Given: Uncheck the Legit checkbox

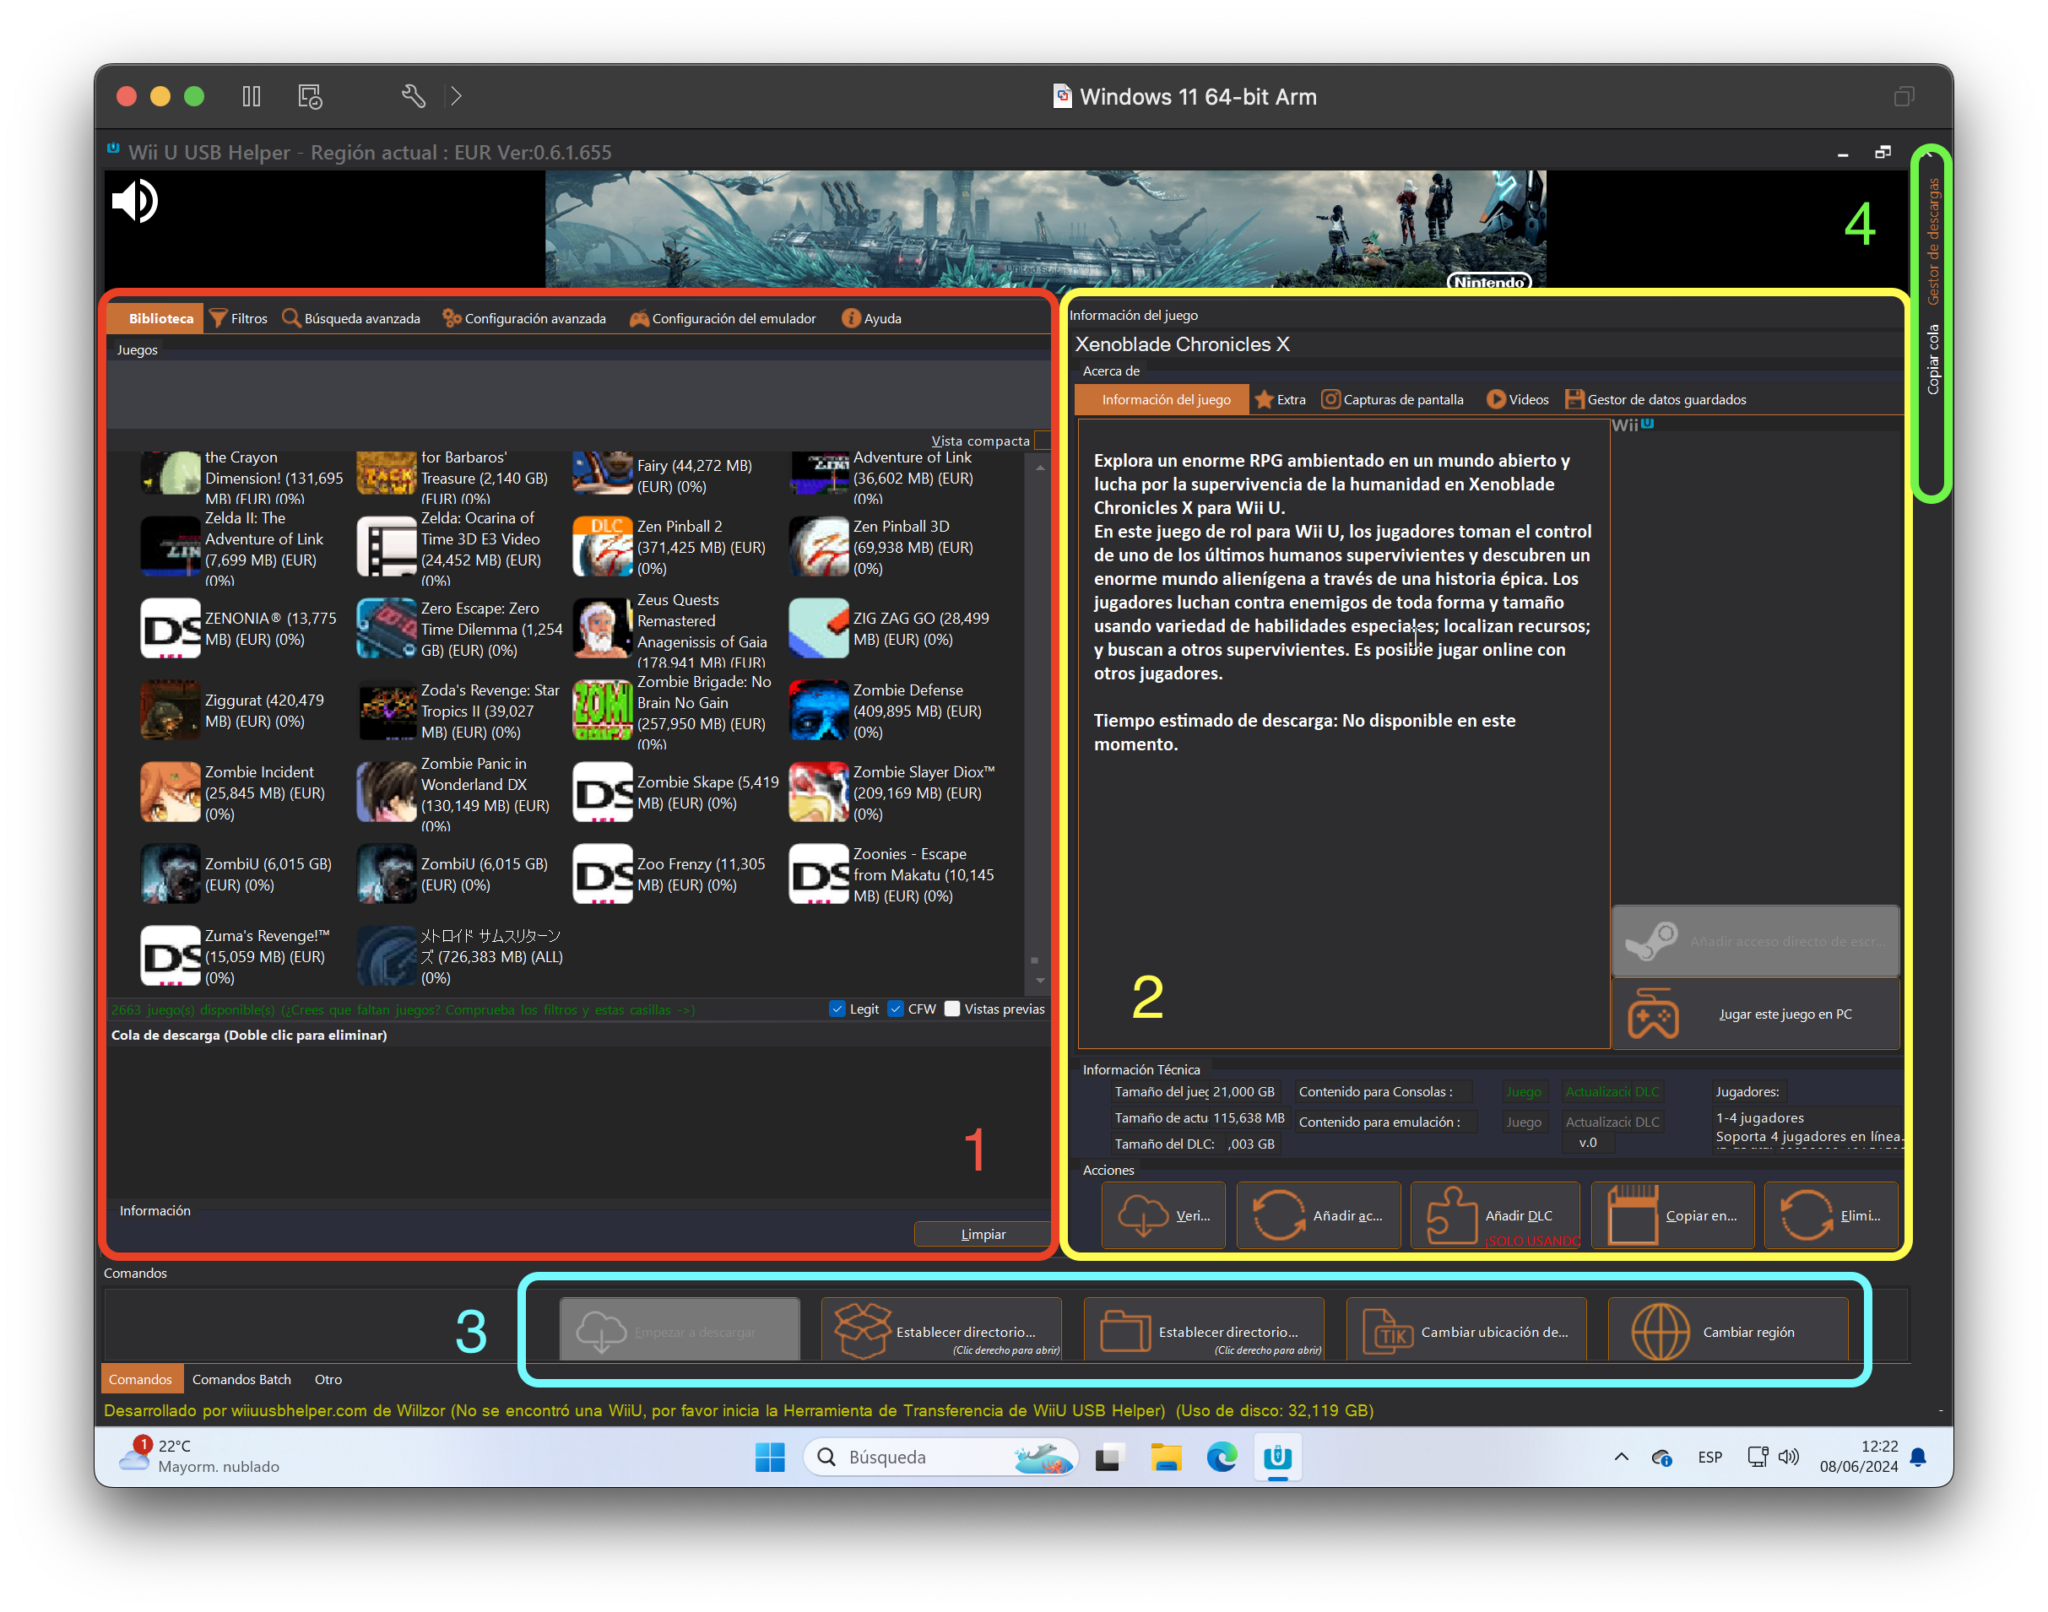Looking at the screenshot, I should click(x=837, y=1008).
